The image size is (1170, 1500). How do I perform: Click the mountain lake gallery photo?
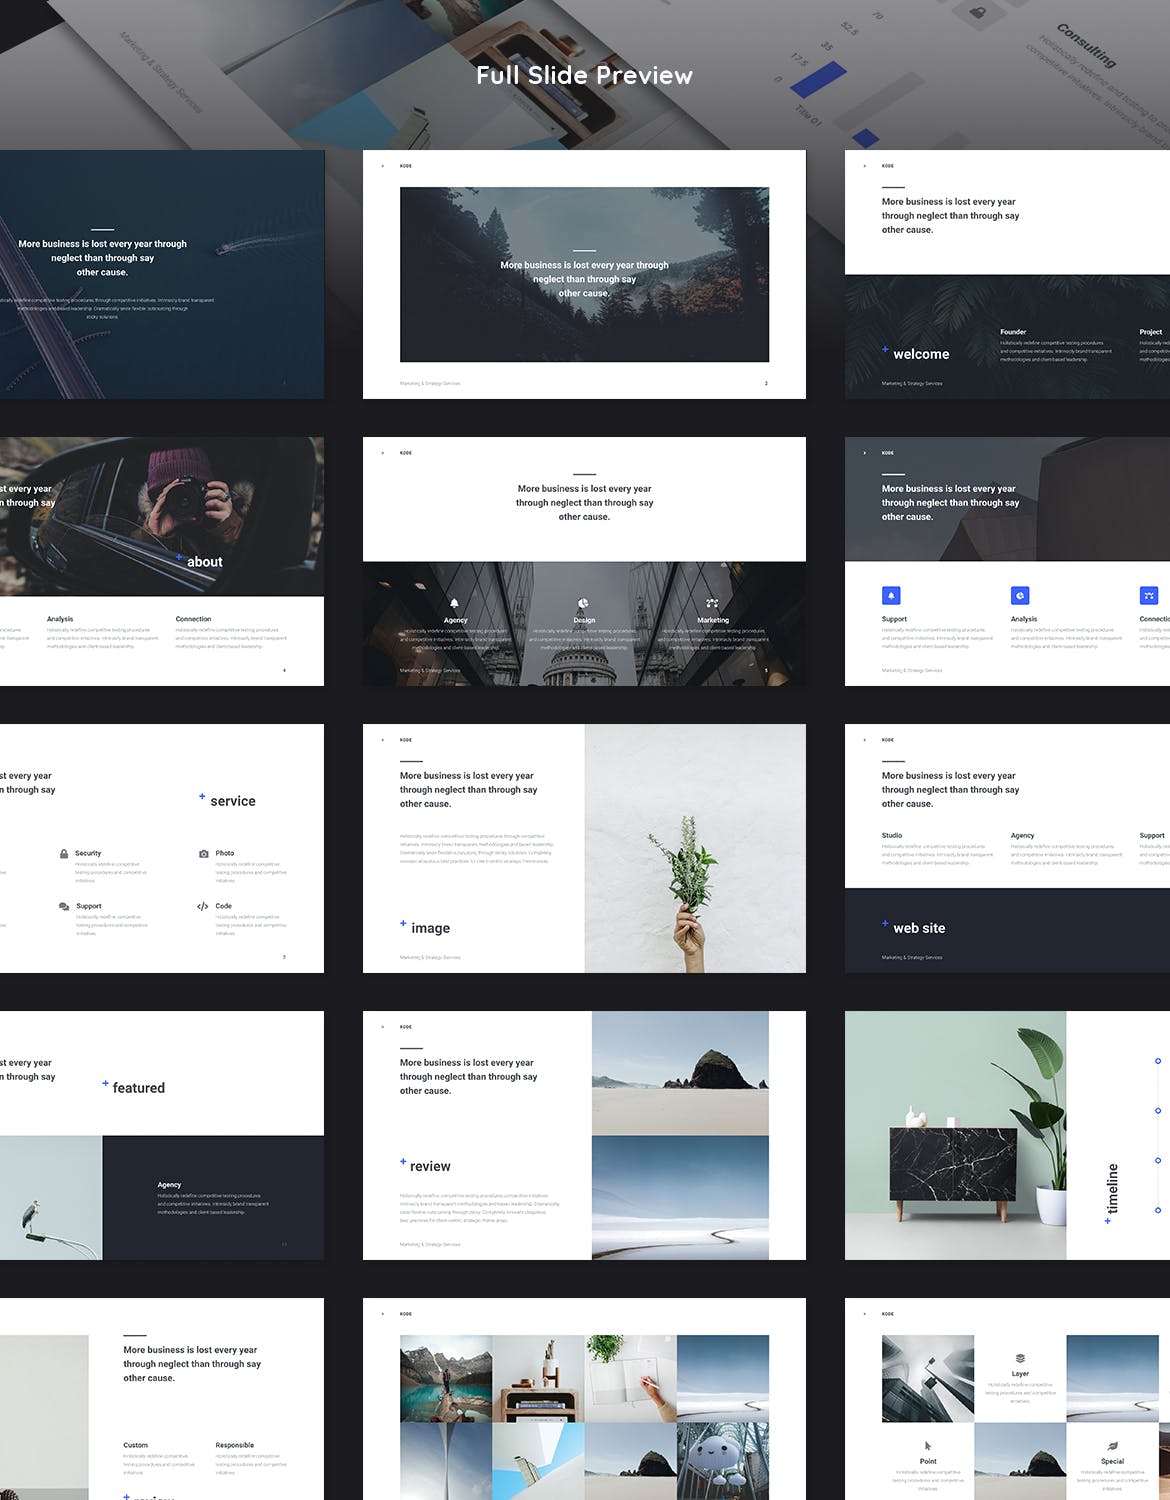446,1378
